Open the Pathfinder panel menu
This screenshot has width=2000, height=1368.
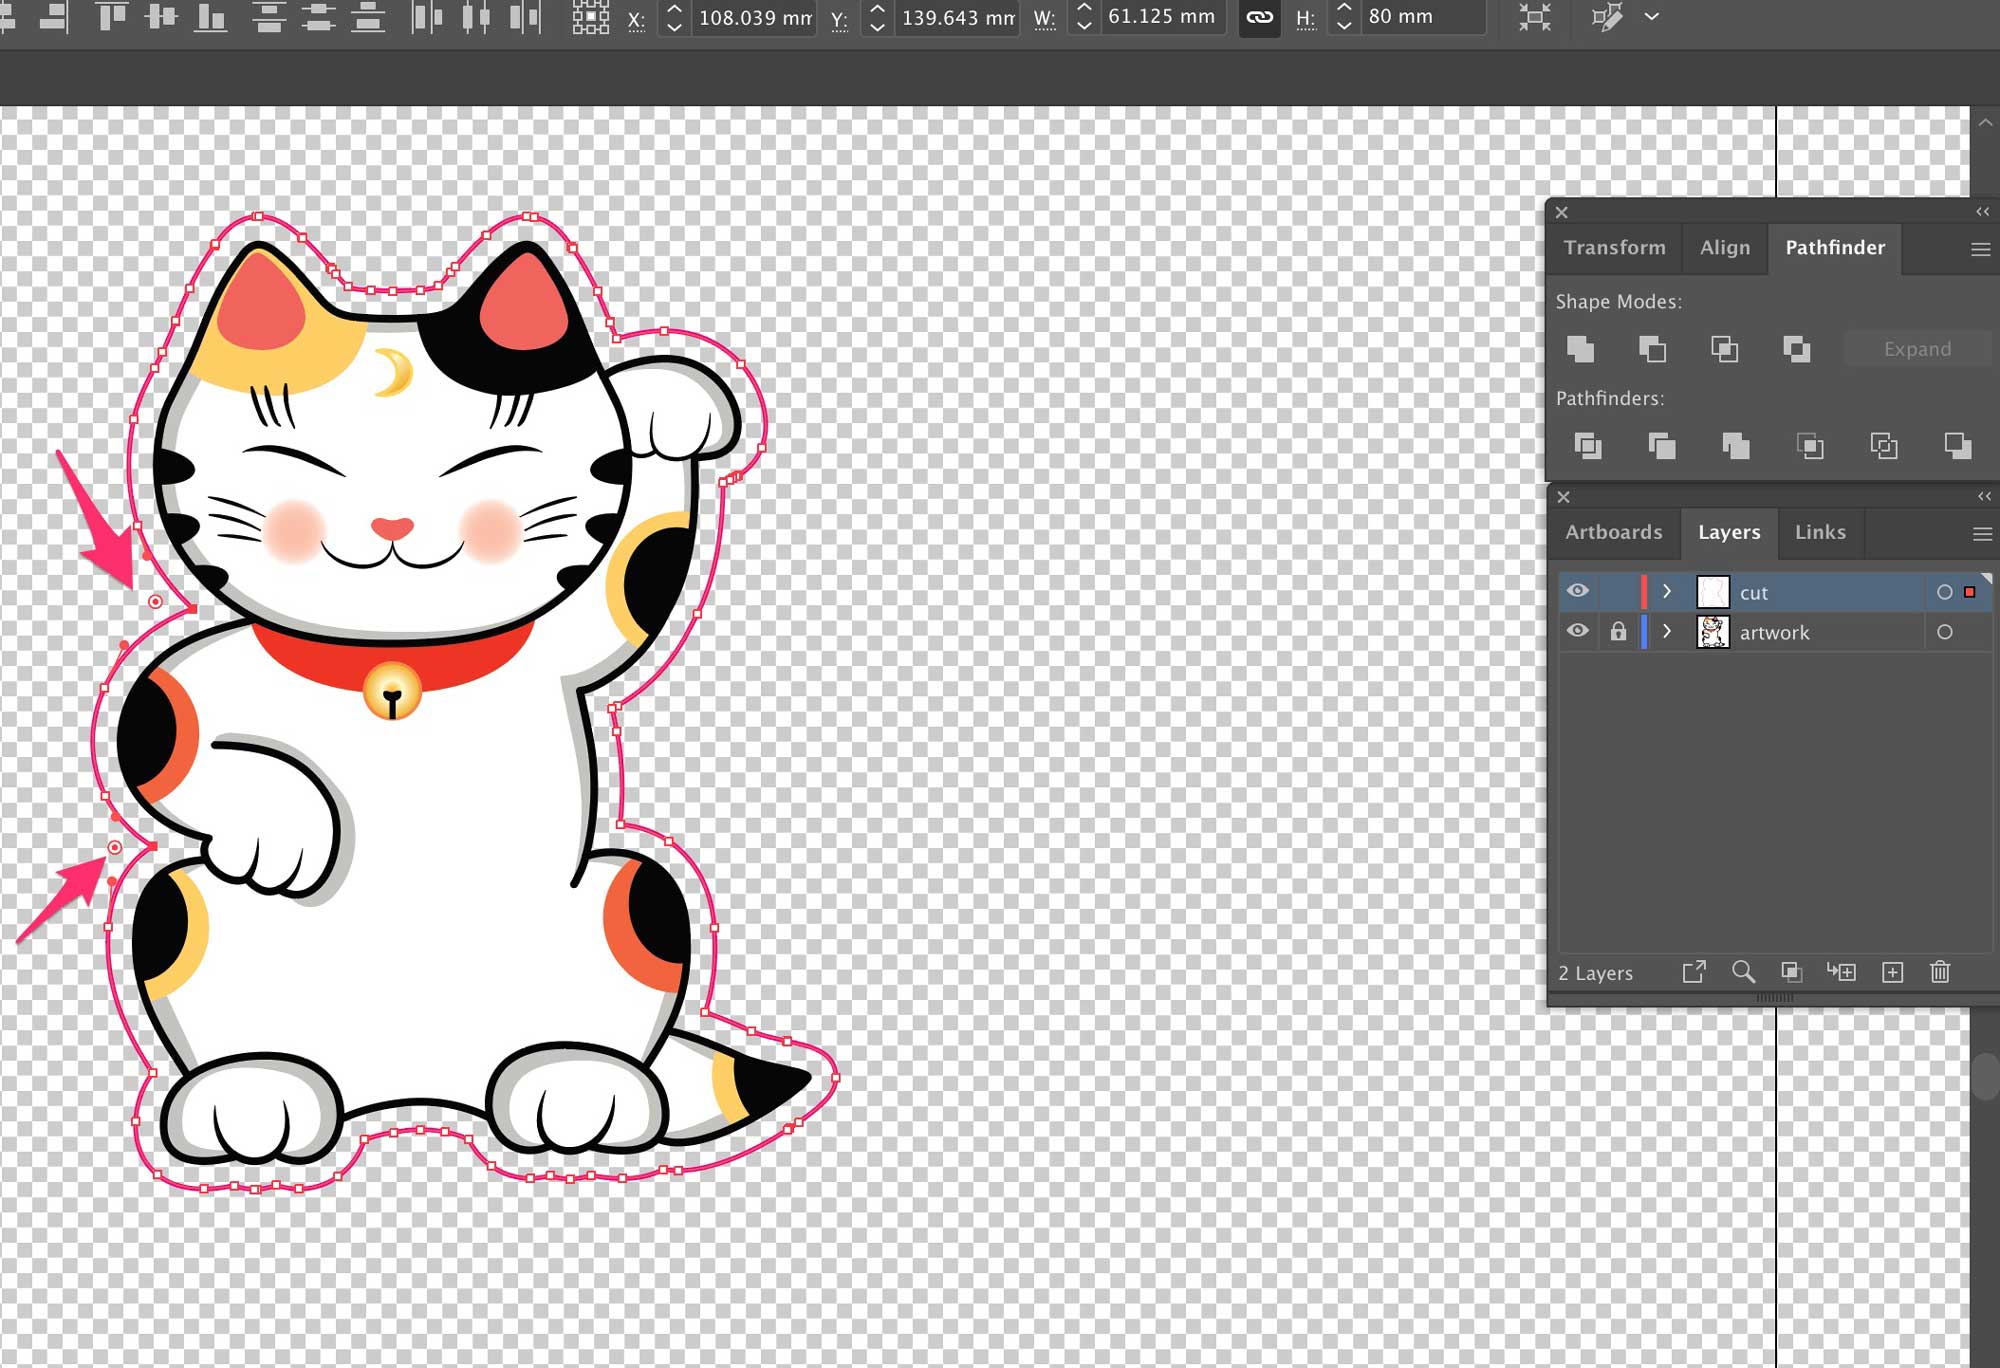point(1980,249)
